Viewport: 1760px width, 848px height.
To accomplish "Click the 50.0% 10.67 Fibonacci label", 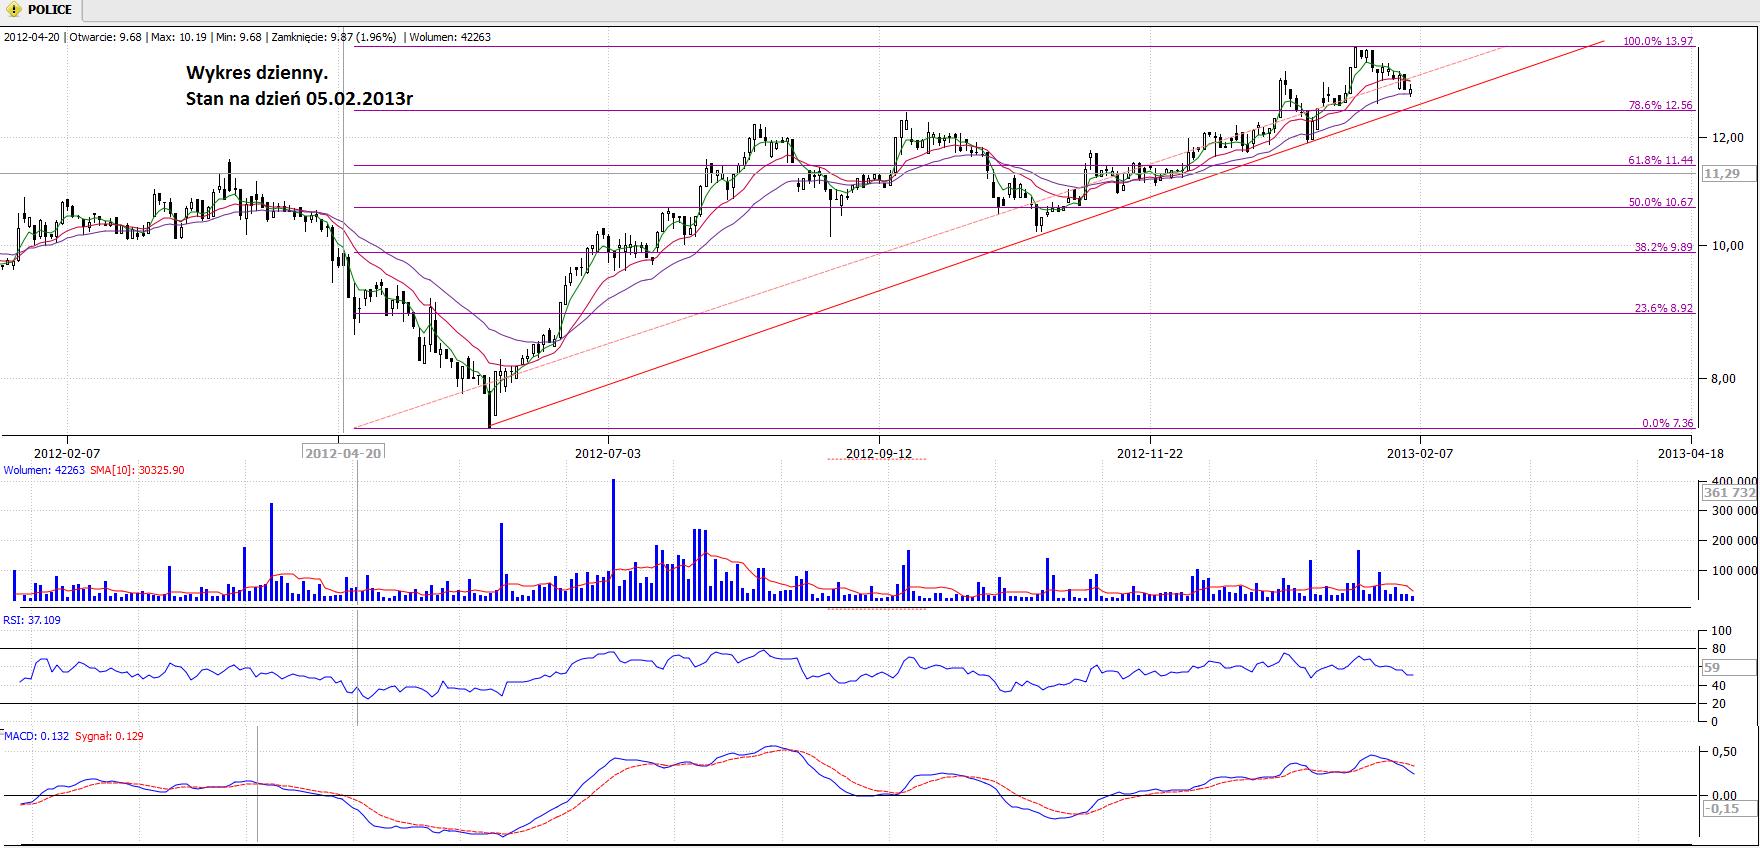I will tap(1661, 202).
